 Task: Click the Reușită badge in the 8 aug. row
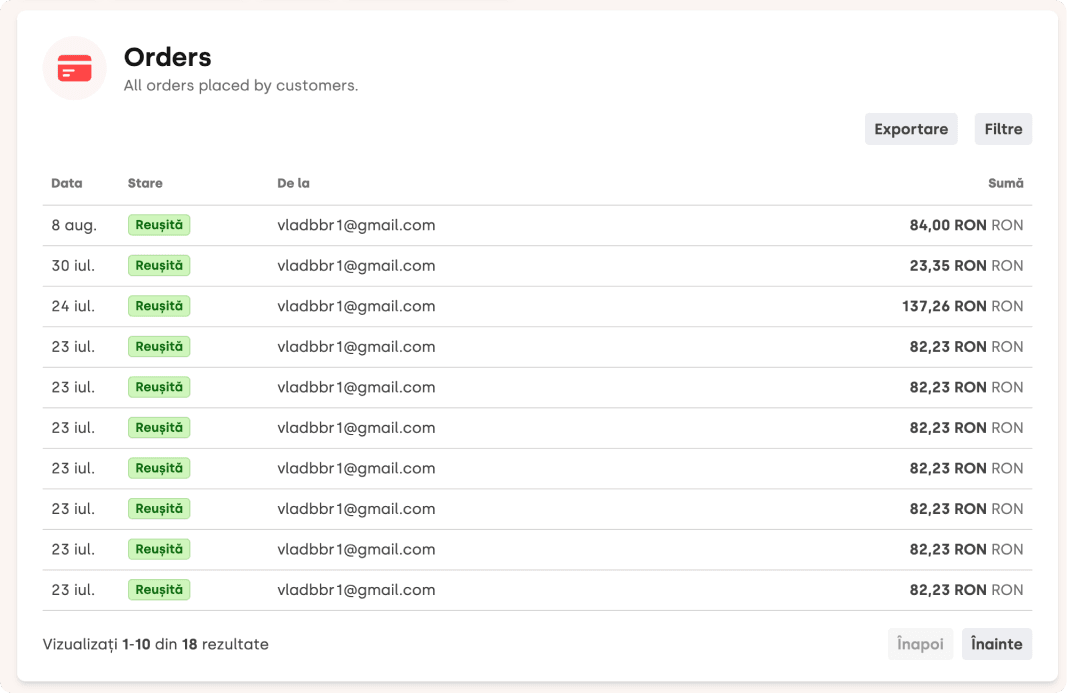159,225
